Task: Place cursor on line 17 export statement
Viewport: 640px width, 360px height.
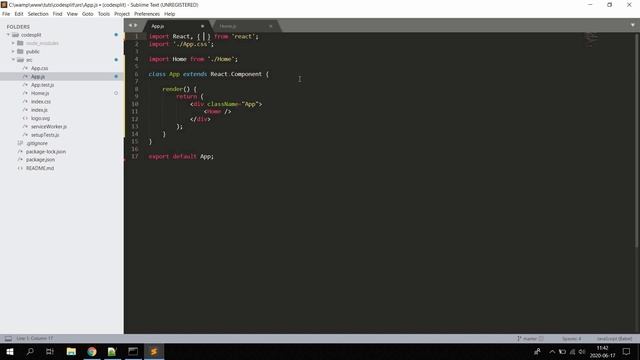Action: (181, 157)
